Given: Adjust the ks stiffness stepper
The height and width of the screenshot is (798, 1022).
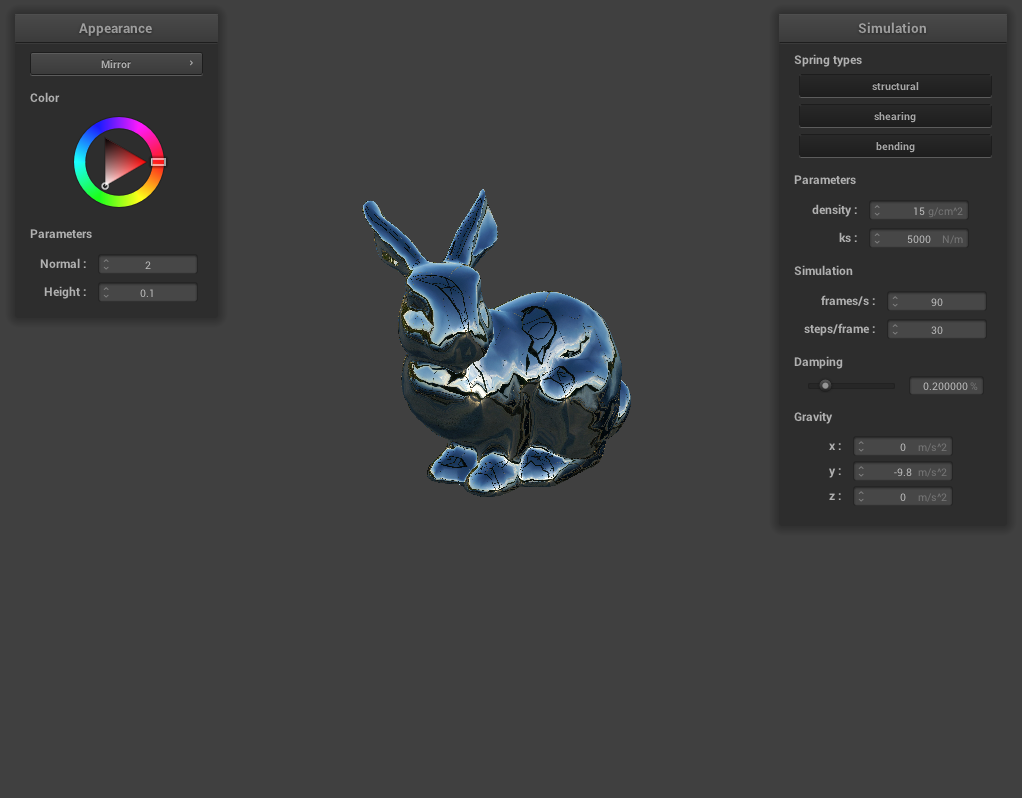Looking at the screenshot, I should point(876,238).
